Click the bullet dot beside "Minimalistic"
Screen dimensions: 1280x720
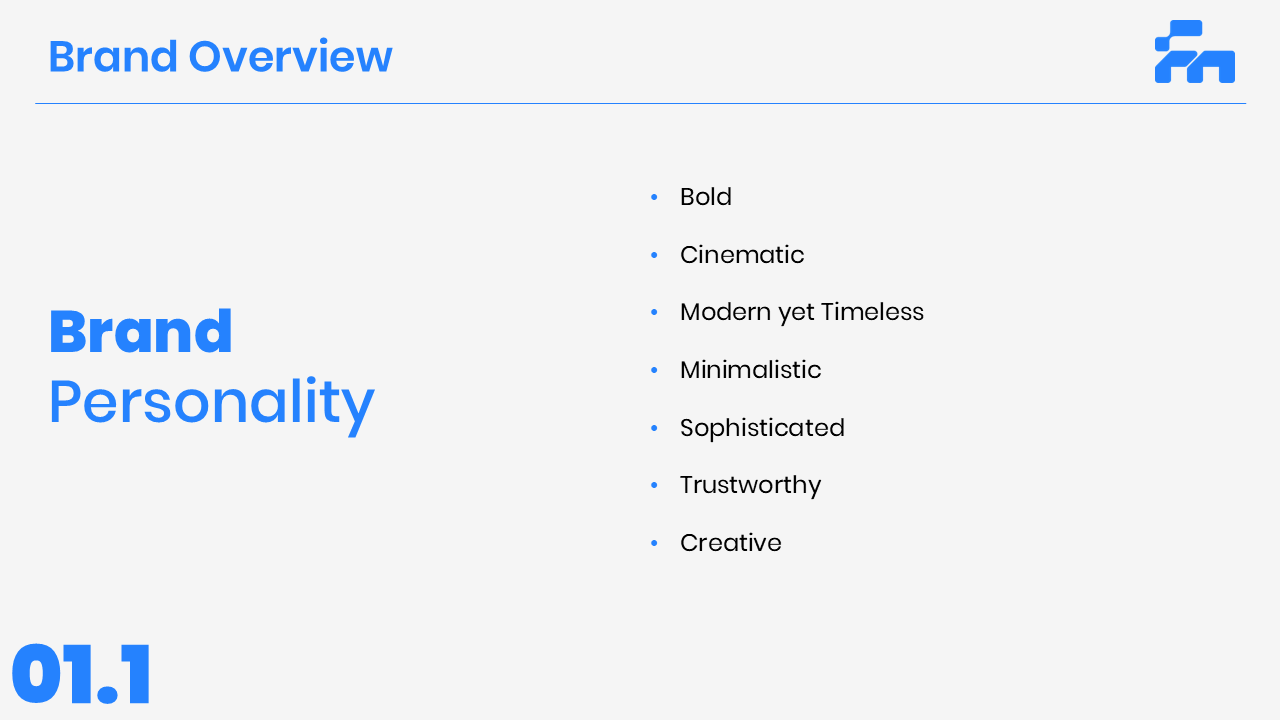654,370
